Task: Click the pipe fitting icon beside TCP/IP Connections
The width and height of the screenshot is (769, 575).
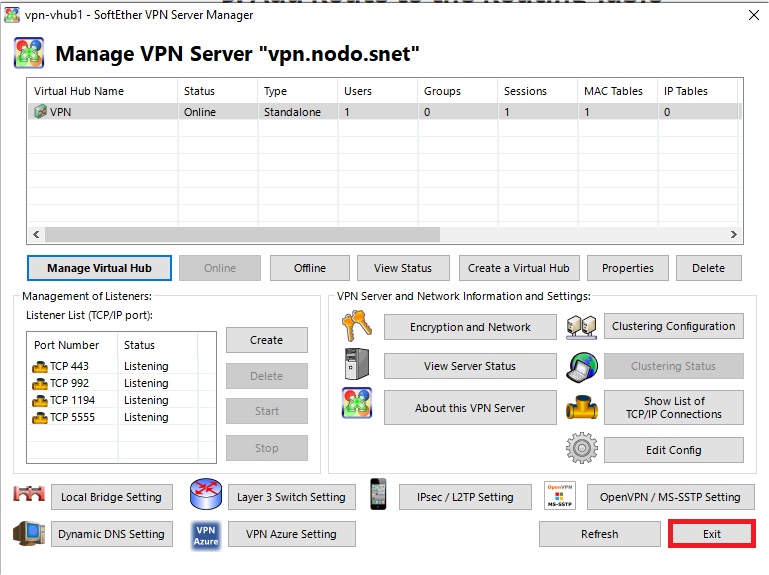Action: pyautogui.click(x=582, y=407)
